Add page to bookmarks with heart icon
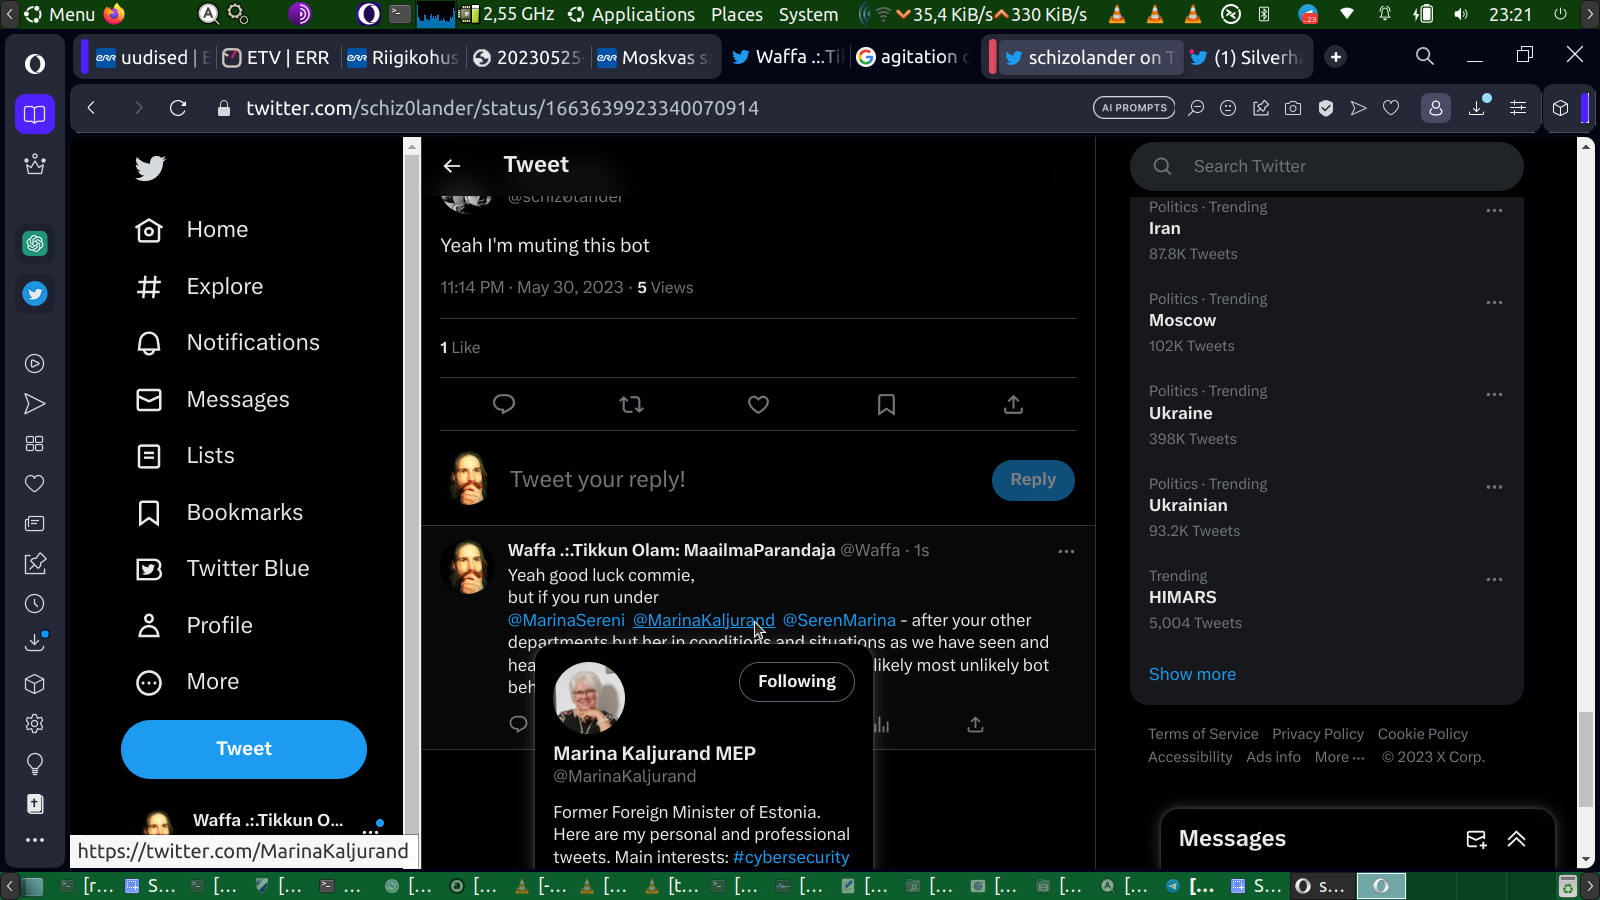Image resolution: width=1600 pixels, height=900 pixels. tap(1391, 108)
